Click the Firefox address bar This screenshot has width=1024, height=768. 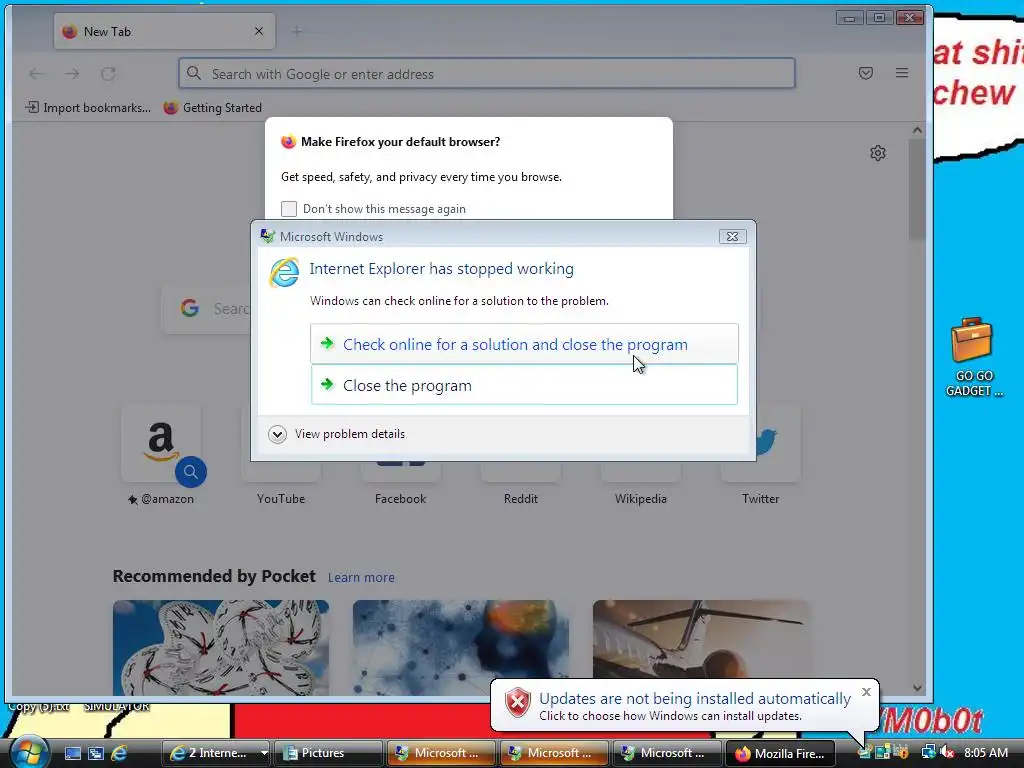click(487, 73)
